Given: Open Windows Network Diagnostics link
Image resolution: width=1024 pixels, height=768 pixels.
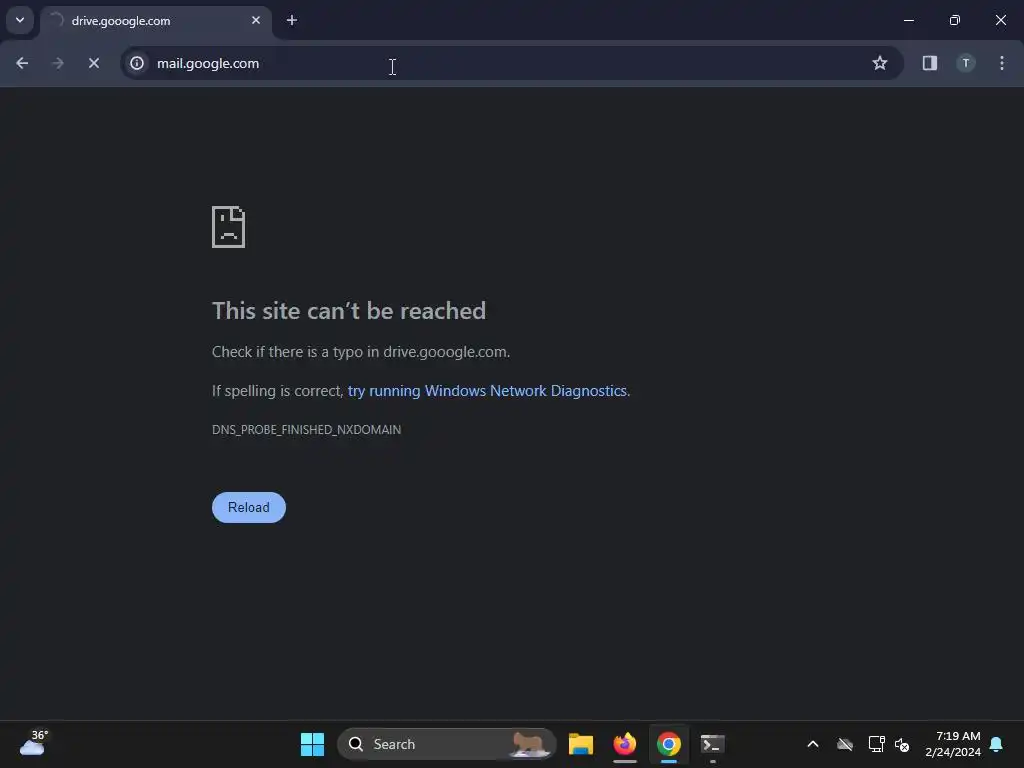Looking at the screenshot, I should click(488, 391).
